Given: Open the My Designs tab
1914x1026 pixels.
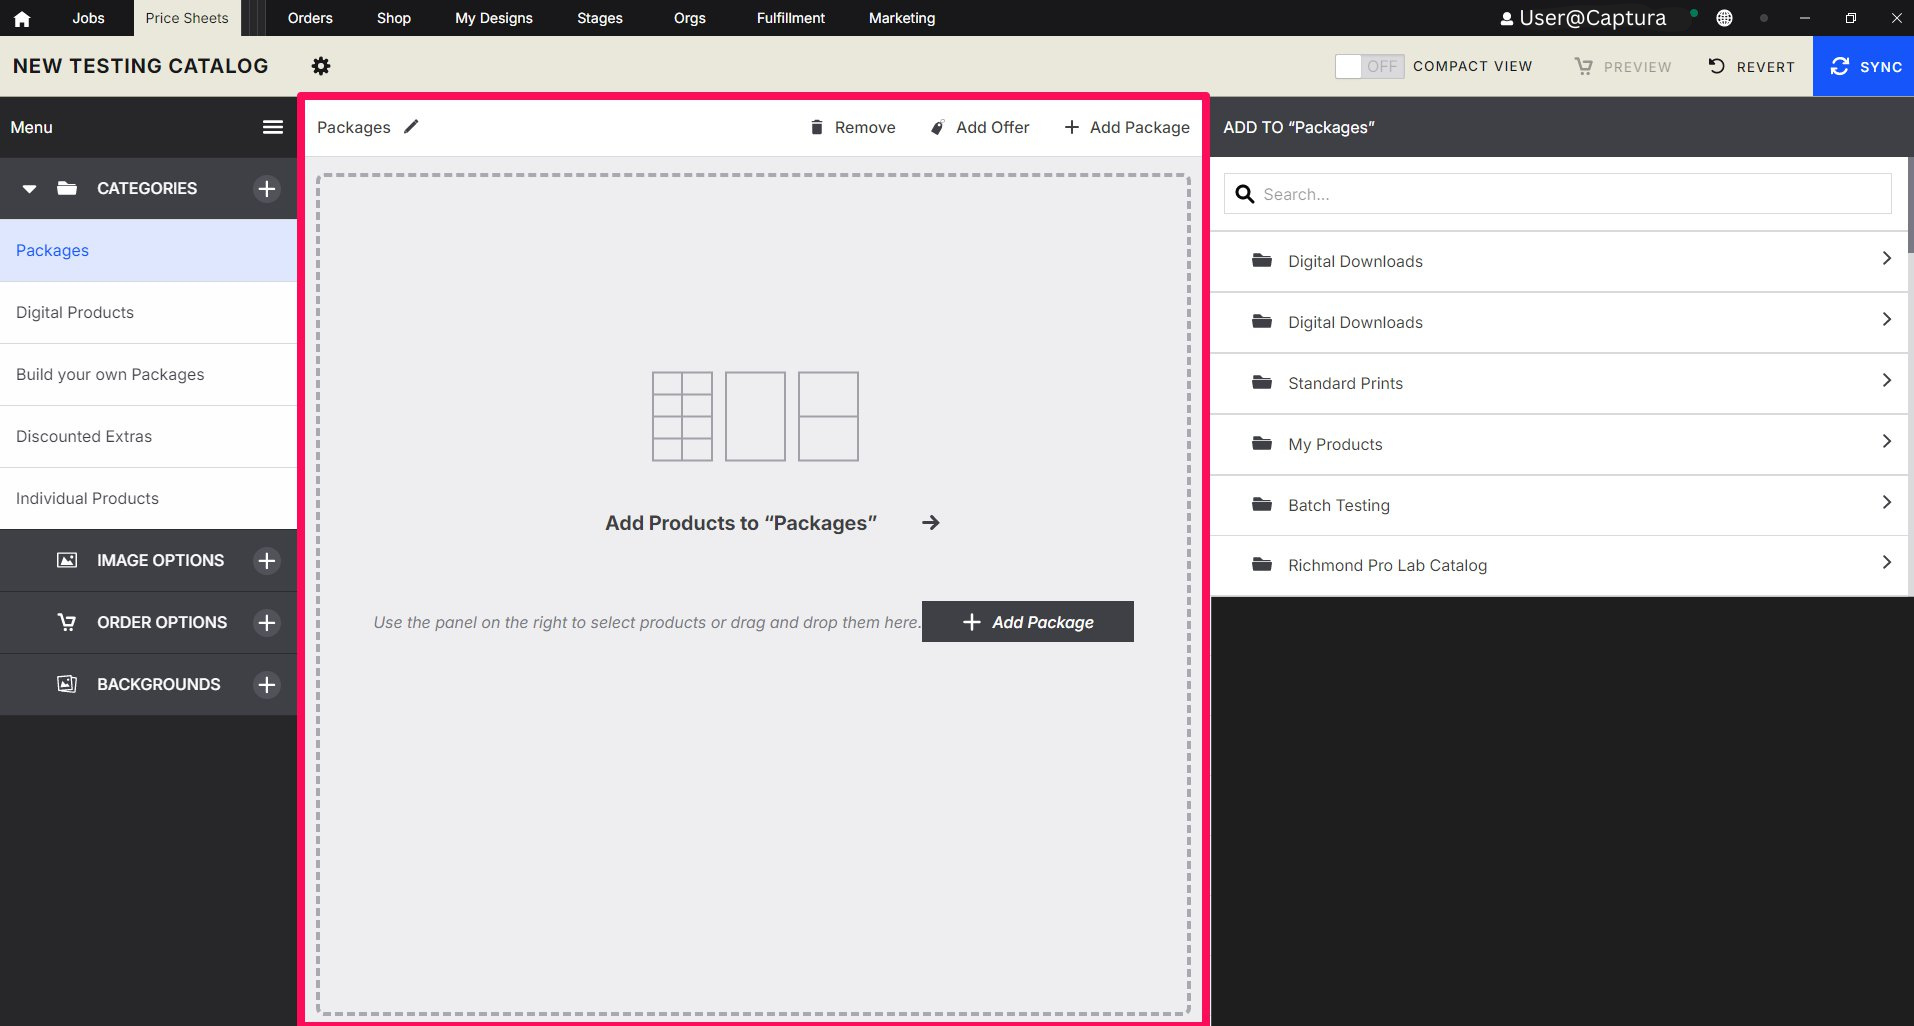Looking at the screenshot, I should [x=494, y=18].
